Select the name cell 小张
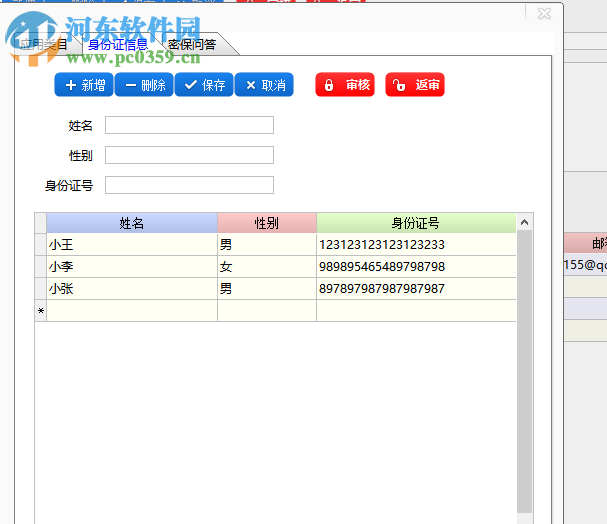 click(132, 288)
